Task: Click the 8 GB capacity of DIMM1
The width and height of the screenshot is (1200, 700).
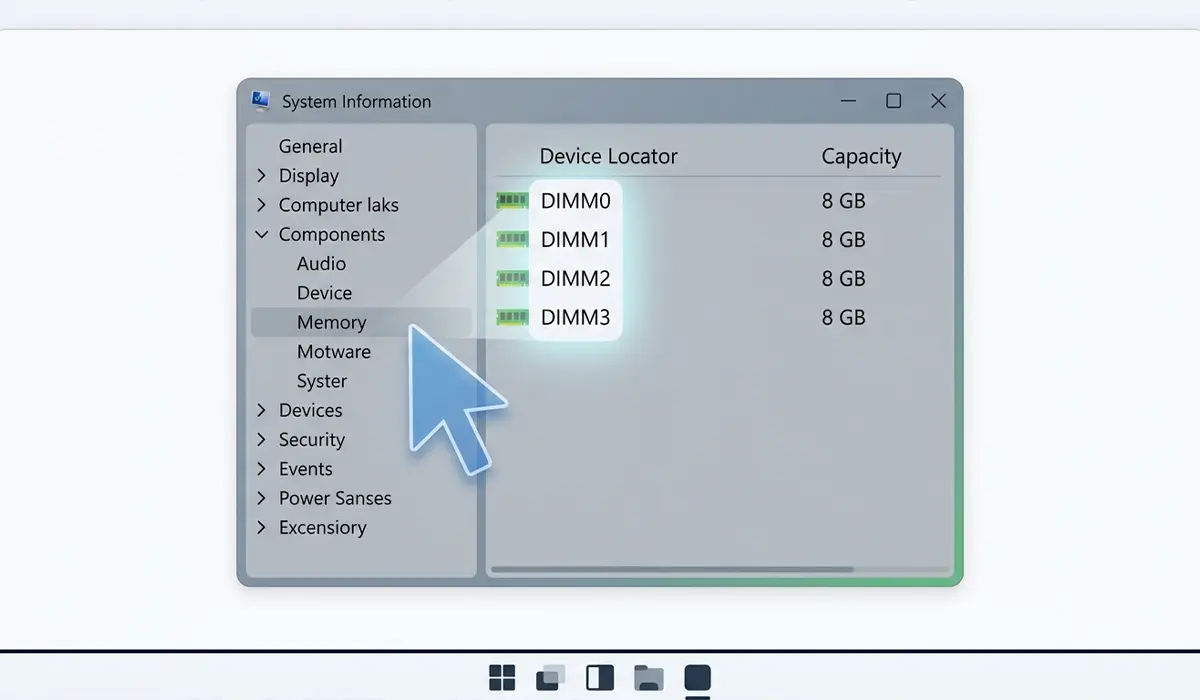Action: (843, 240)
